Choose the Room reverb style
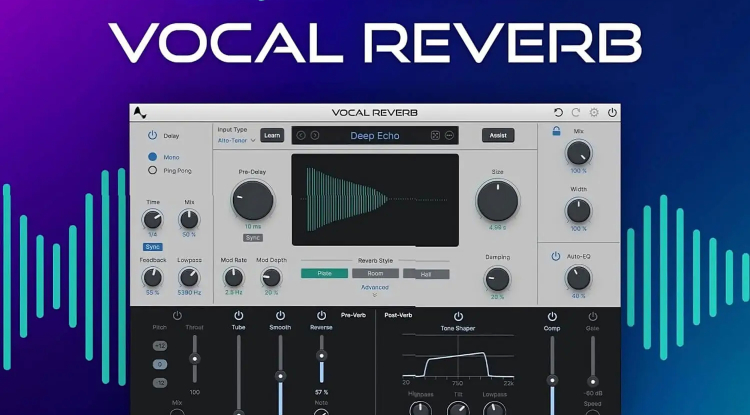750x415 pixels. point(375,273)
